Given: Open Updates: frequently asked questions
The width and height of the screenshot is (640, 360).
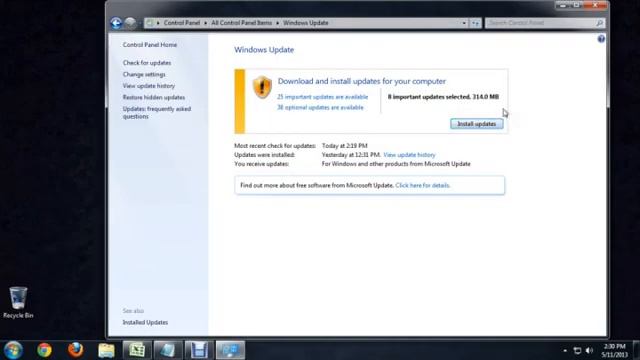Looking at the screenshot, I should (157, 113).
